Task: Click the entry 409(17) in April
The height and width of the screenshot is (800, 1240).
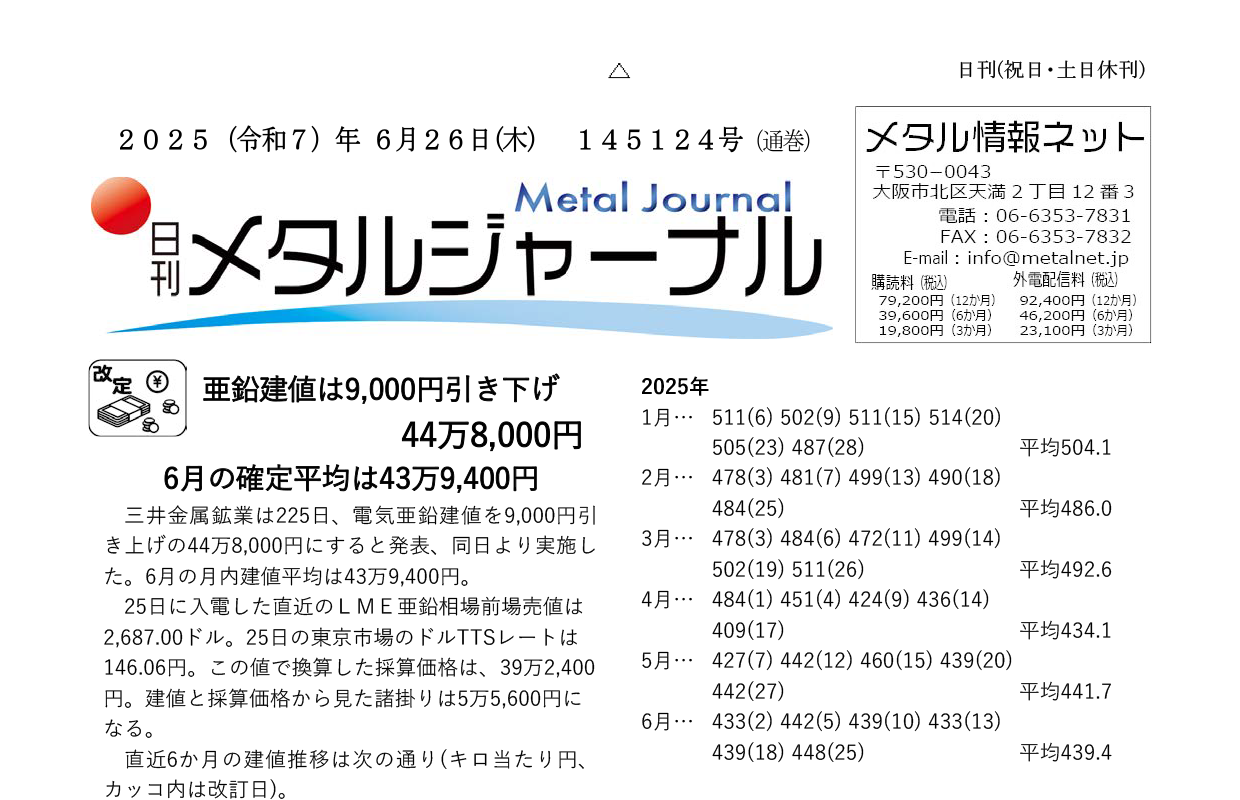Action: pyautogui.click(x=748, y=631)
